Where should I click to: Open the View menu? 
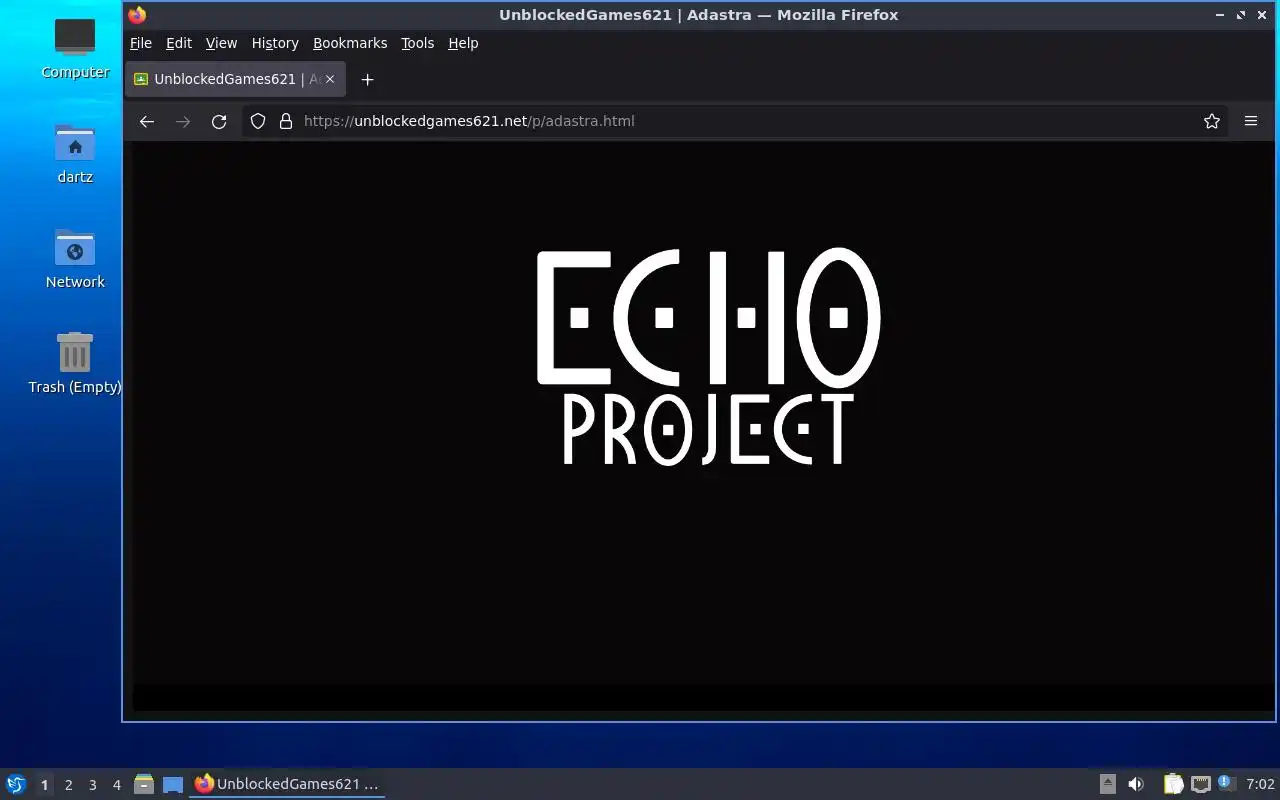click(221, 43)
